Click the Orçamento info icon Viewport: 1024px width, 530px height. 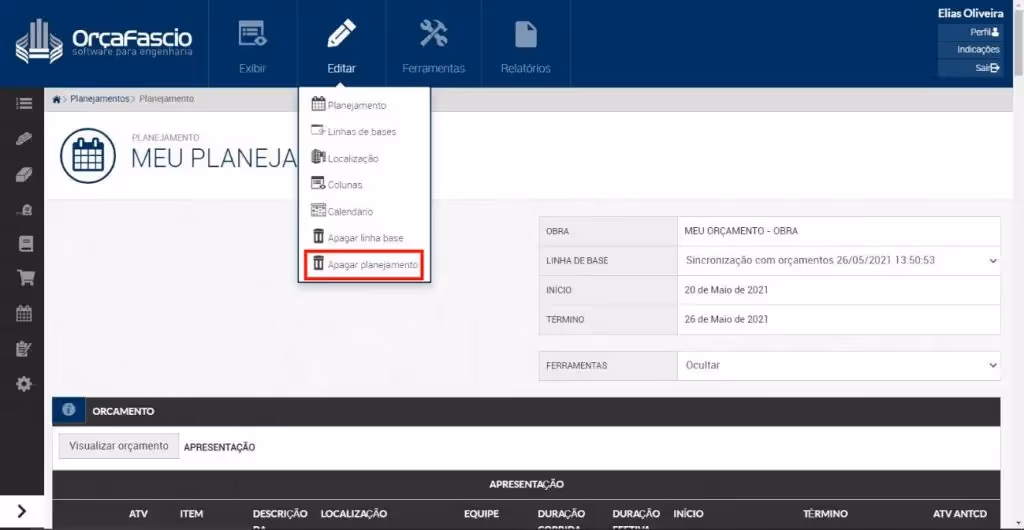point(69,411)
